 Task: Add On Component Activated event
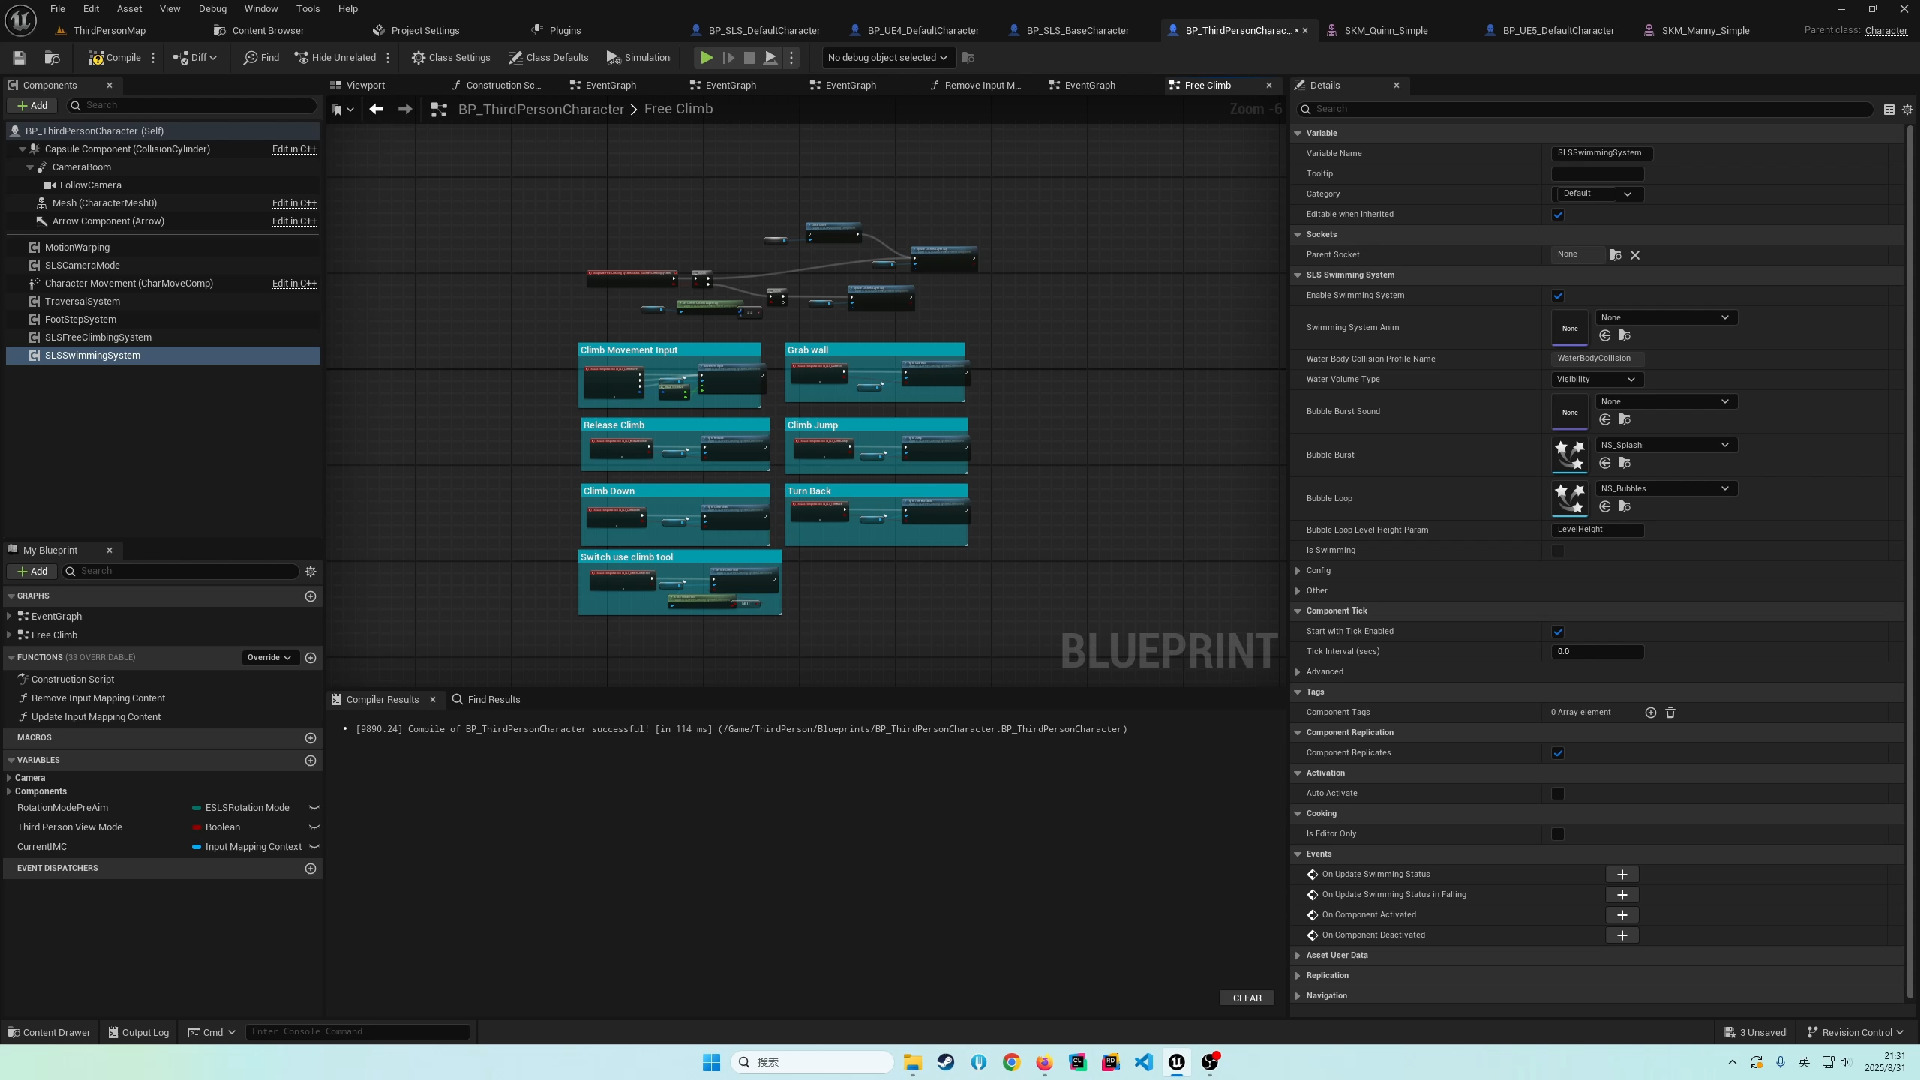pyautogui.click(x=1622, y=915)
